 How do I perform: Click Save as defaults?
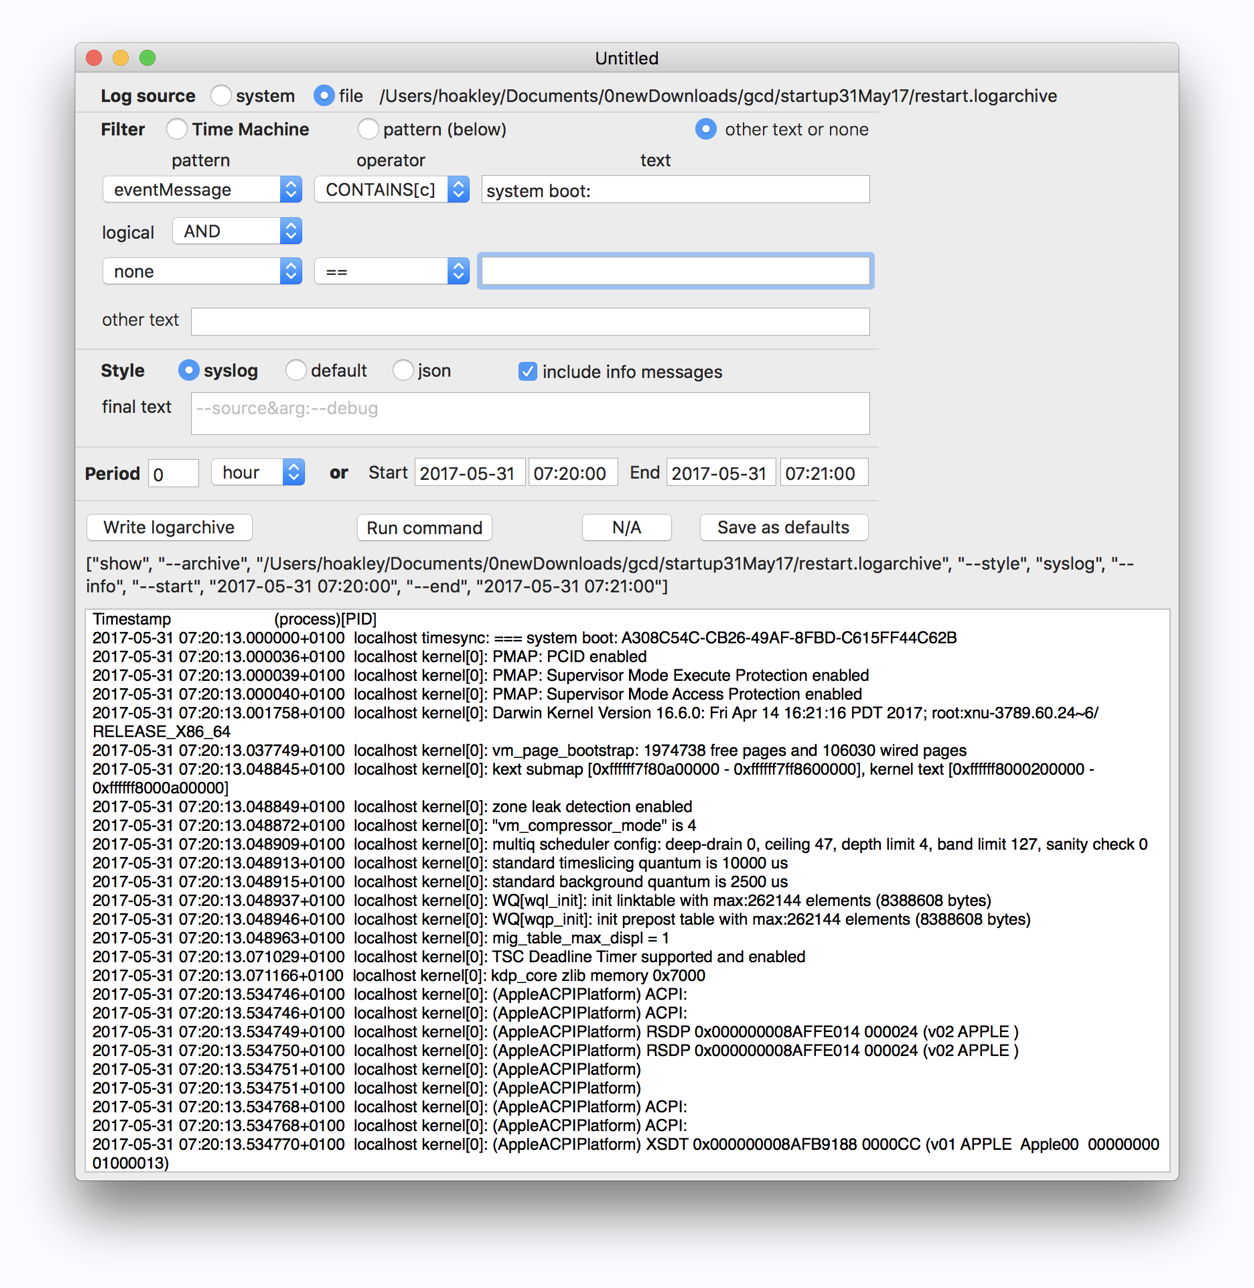[783, 527]
